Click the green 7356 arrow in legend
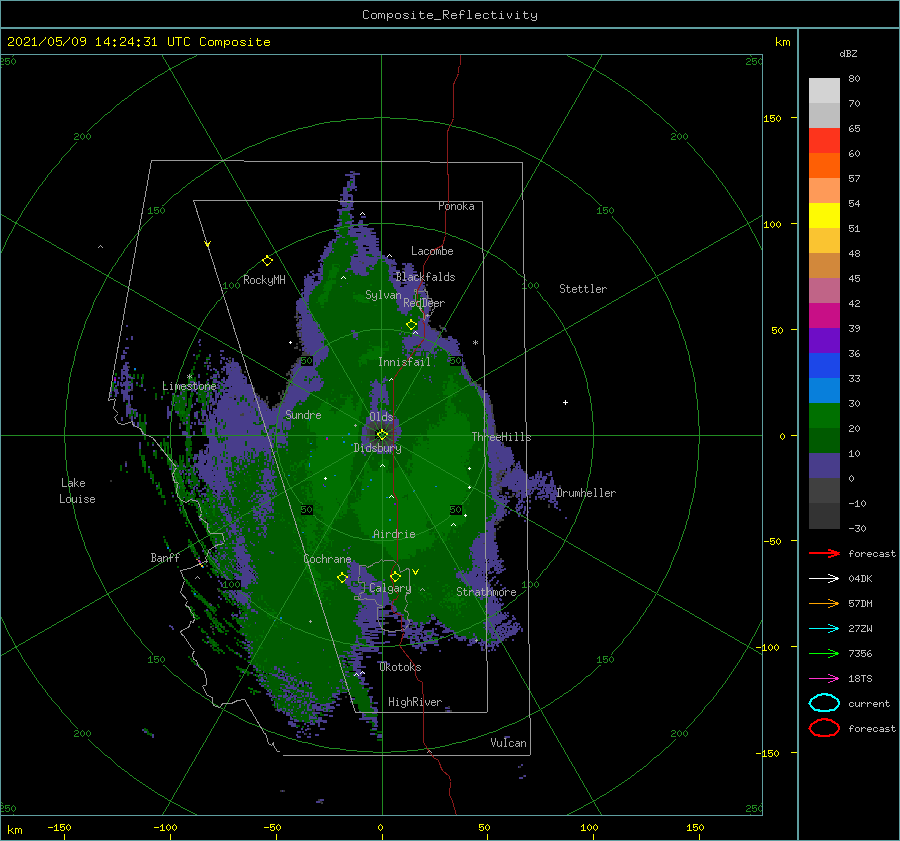Image resolution: width=900 pixels, height=841 pixels. (x=824, y=653)
